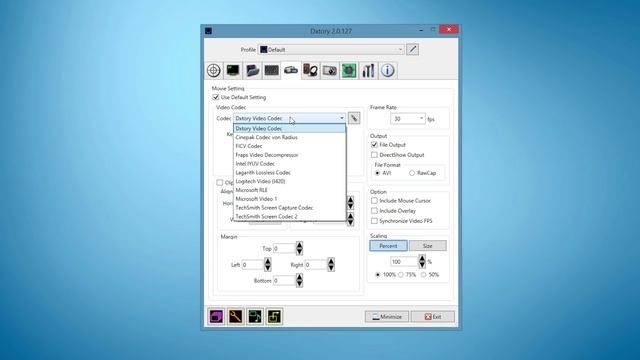The width and height of the screenshot is (640, 360).
Task: Select Microsoft Video 1 codec
Action: tap(289, 199)
